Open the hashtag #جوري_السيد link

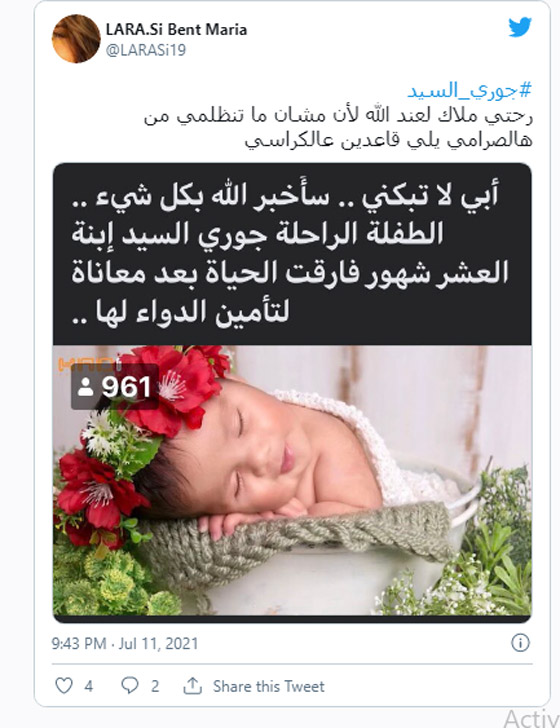point(469,91)
